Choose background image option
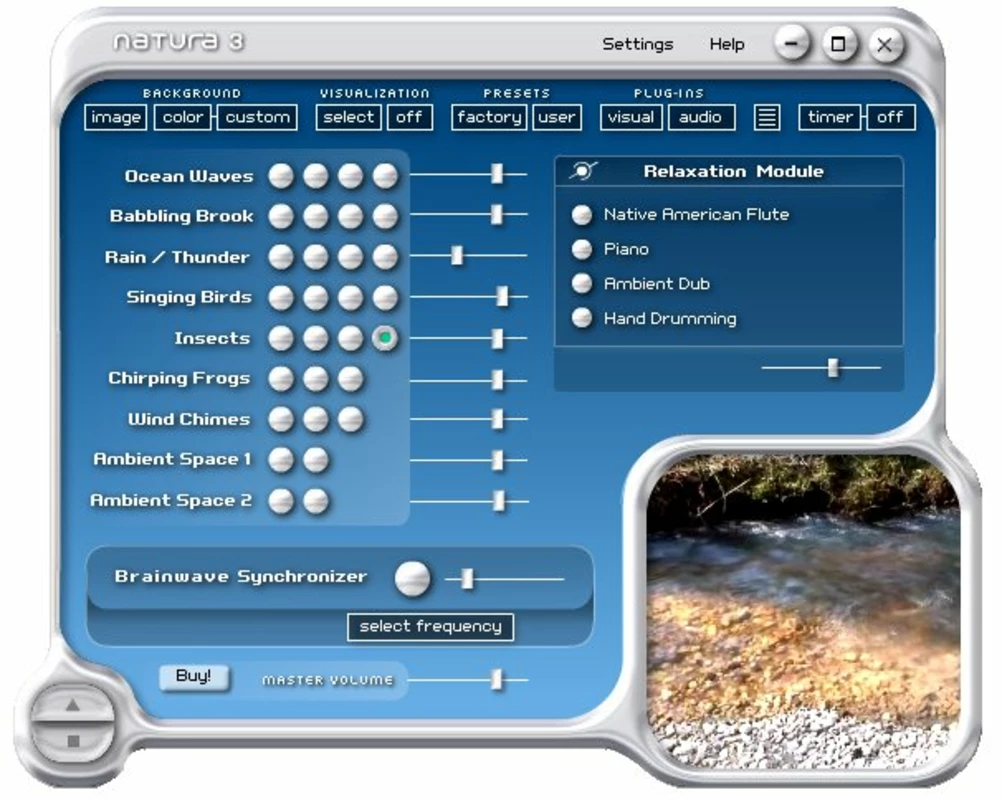This screenshot has width=1002, height=800. [x=116, y=118]
